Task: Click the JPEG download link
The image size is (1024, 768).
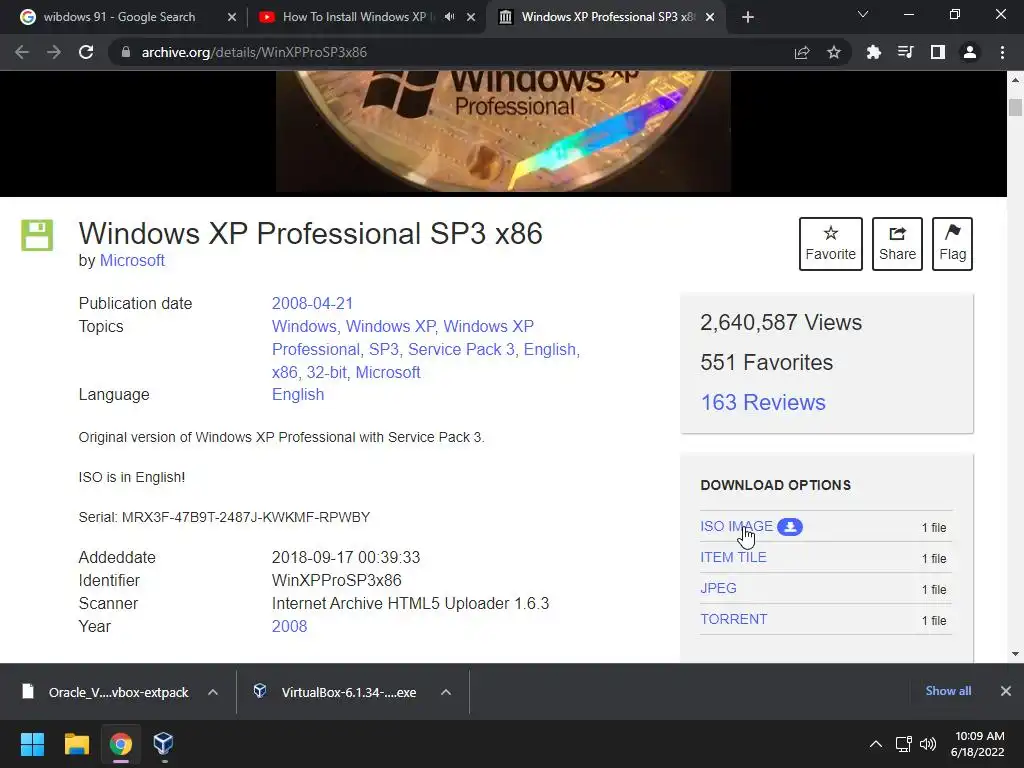Action: 718,588
